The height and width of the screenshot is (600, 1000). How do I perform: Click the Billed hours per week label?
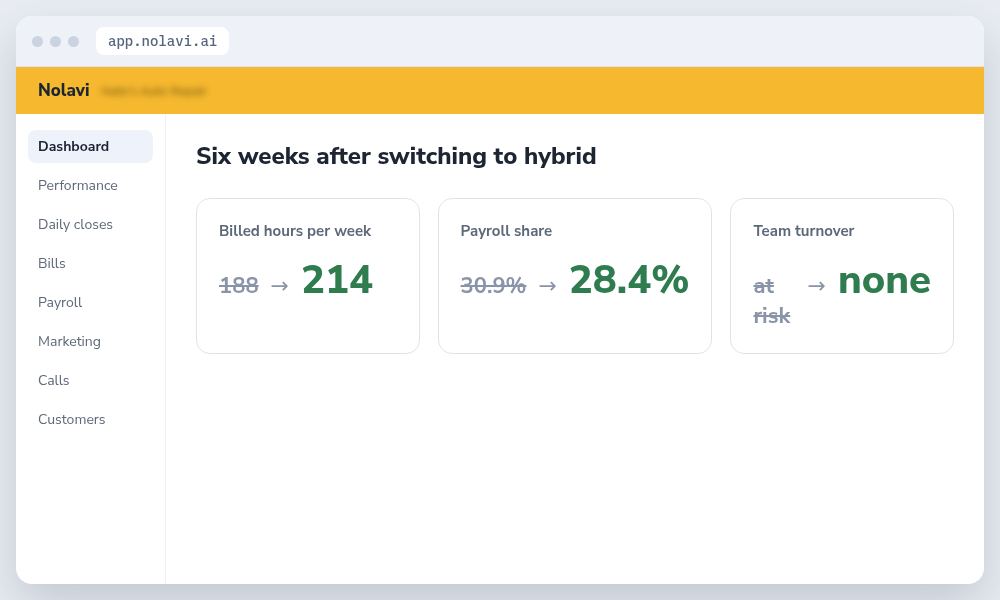[x=295, y=231]
